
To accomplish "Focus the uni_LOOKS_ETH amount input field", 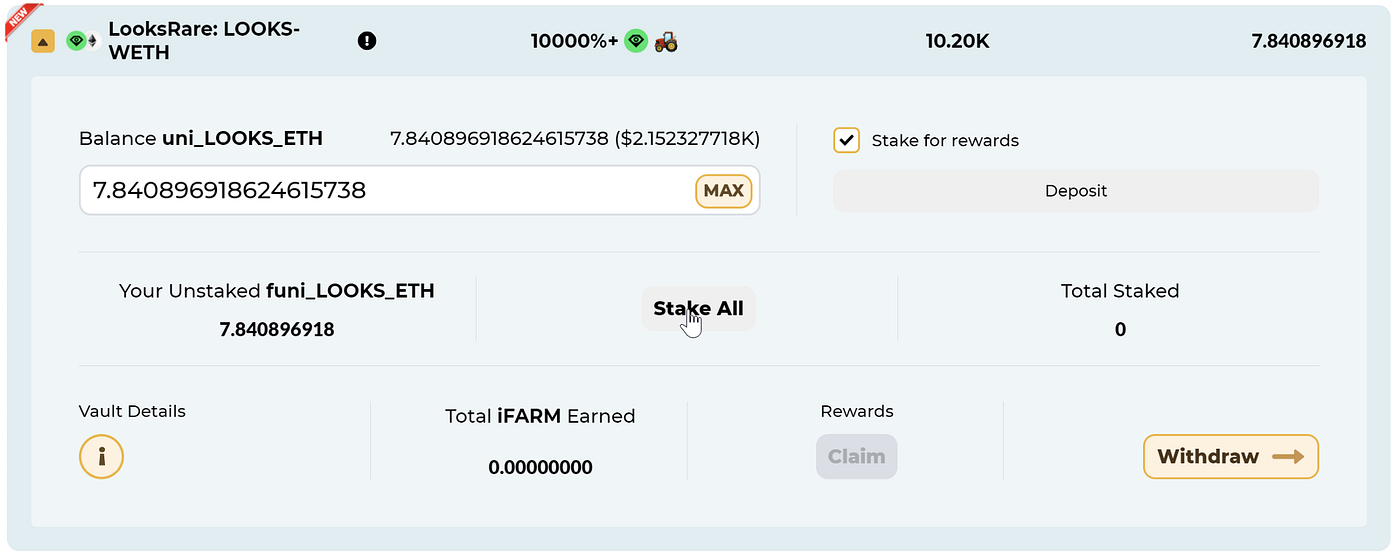I will (419, 190).
